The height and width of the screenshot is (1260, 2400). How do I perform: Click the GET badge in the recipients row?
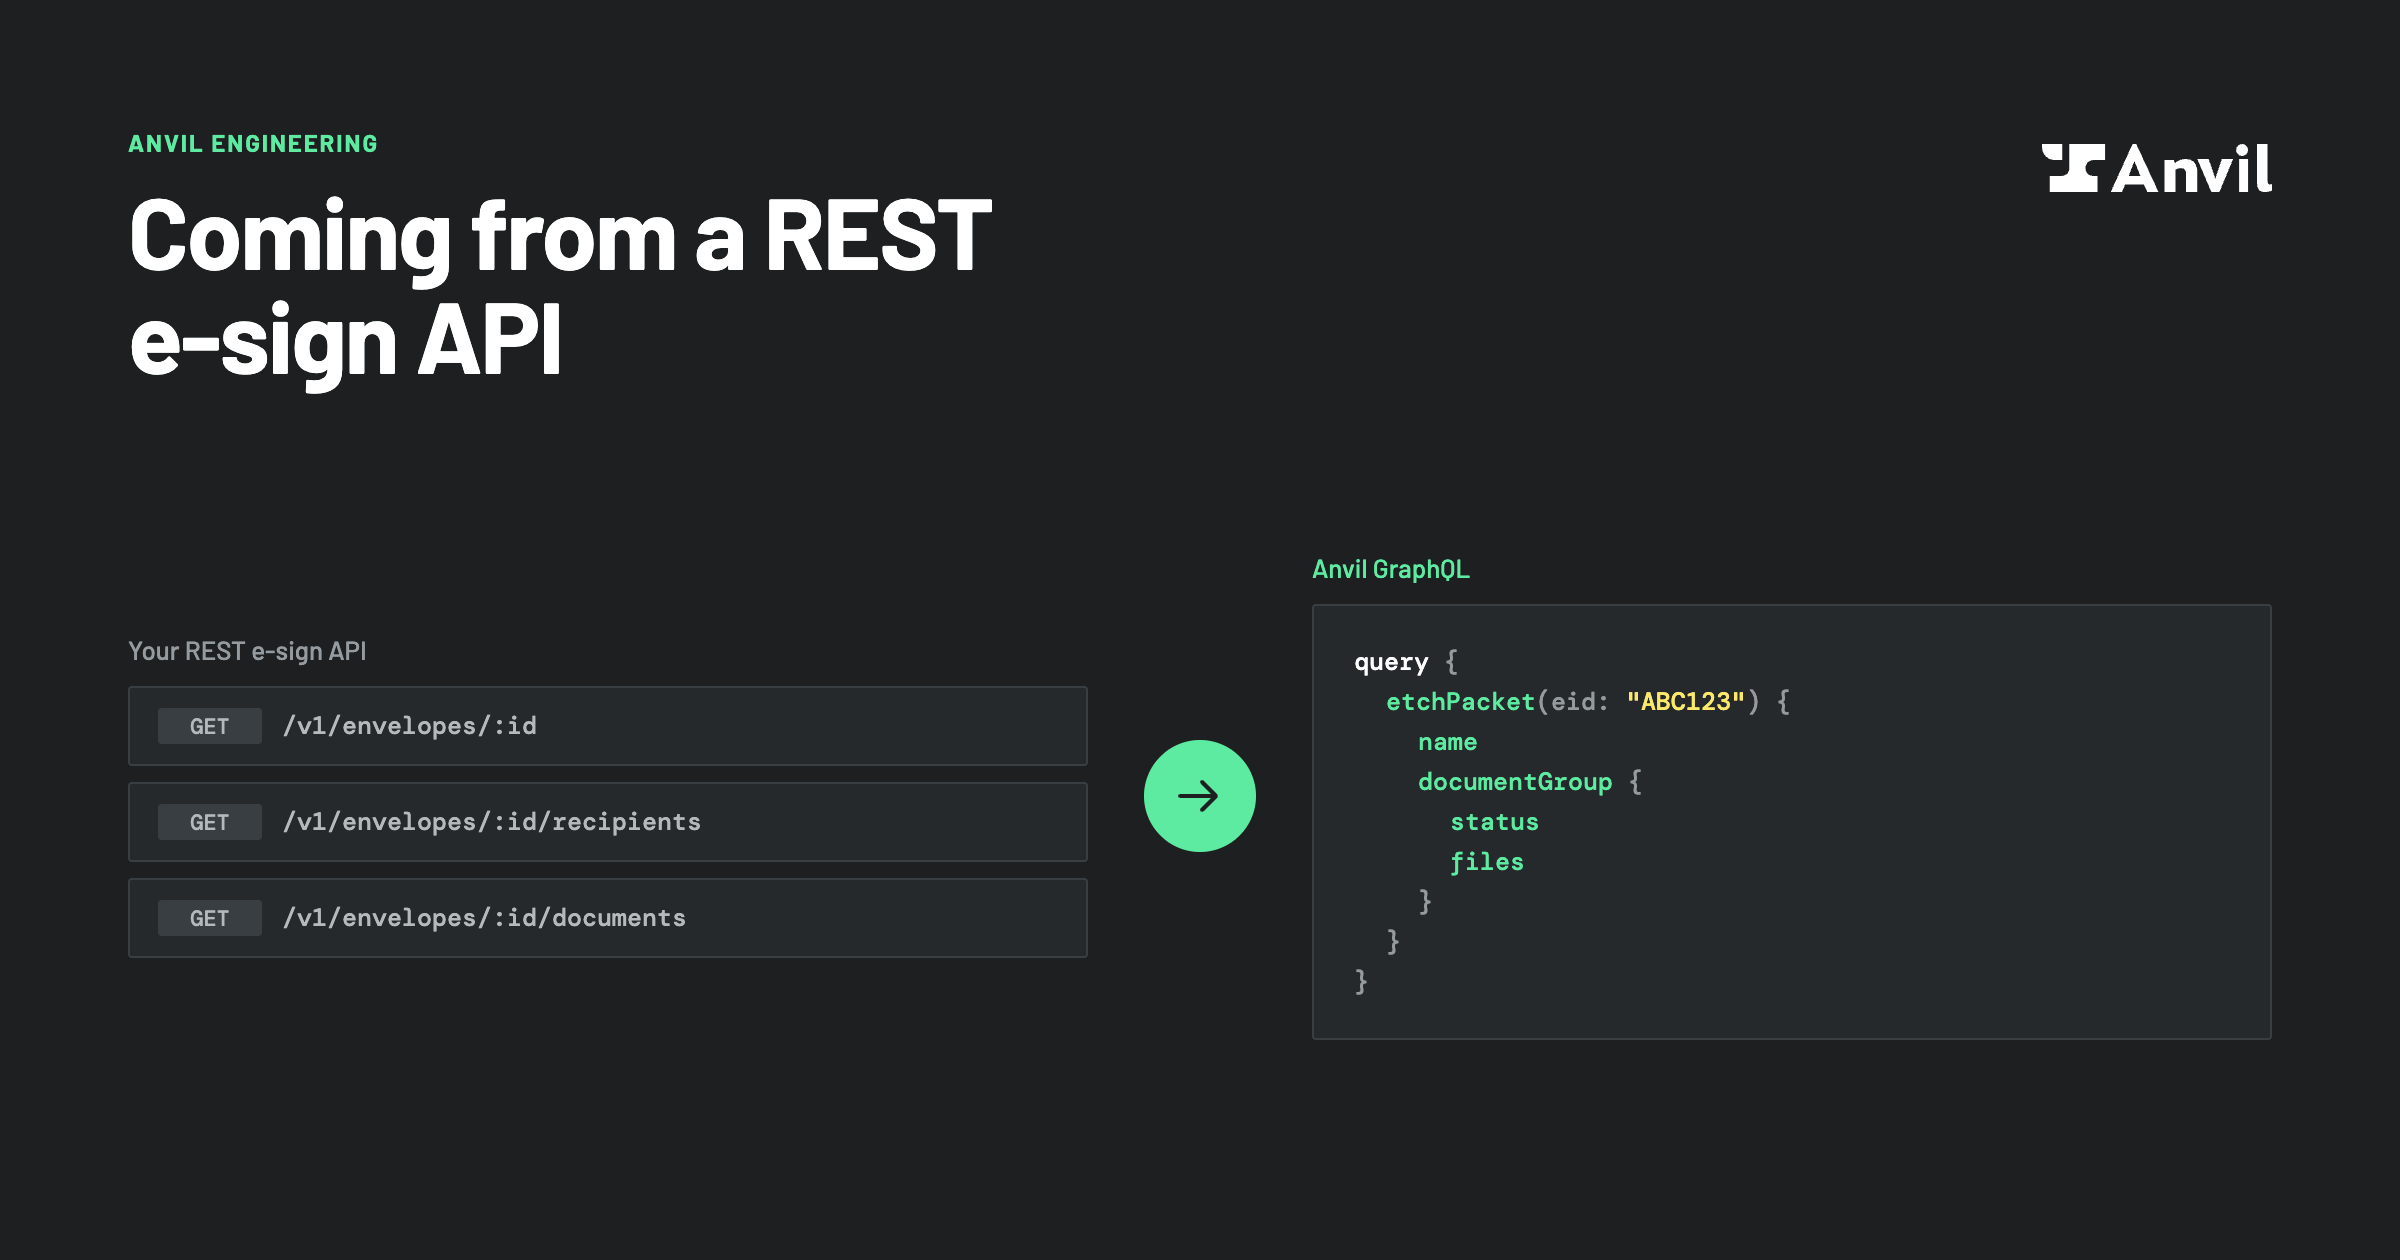(210, 822)
